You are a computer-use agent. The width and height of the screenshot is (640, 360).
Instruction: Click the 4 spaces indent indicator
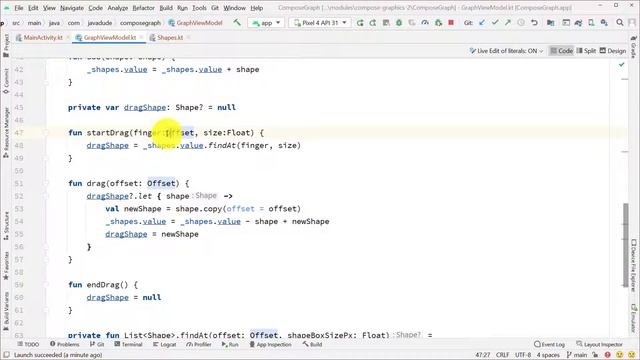pyautogui.click(x=548, y=355)
